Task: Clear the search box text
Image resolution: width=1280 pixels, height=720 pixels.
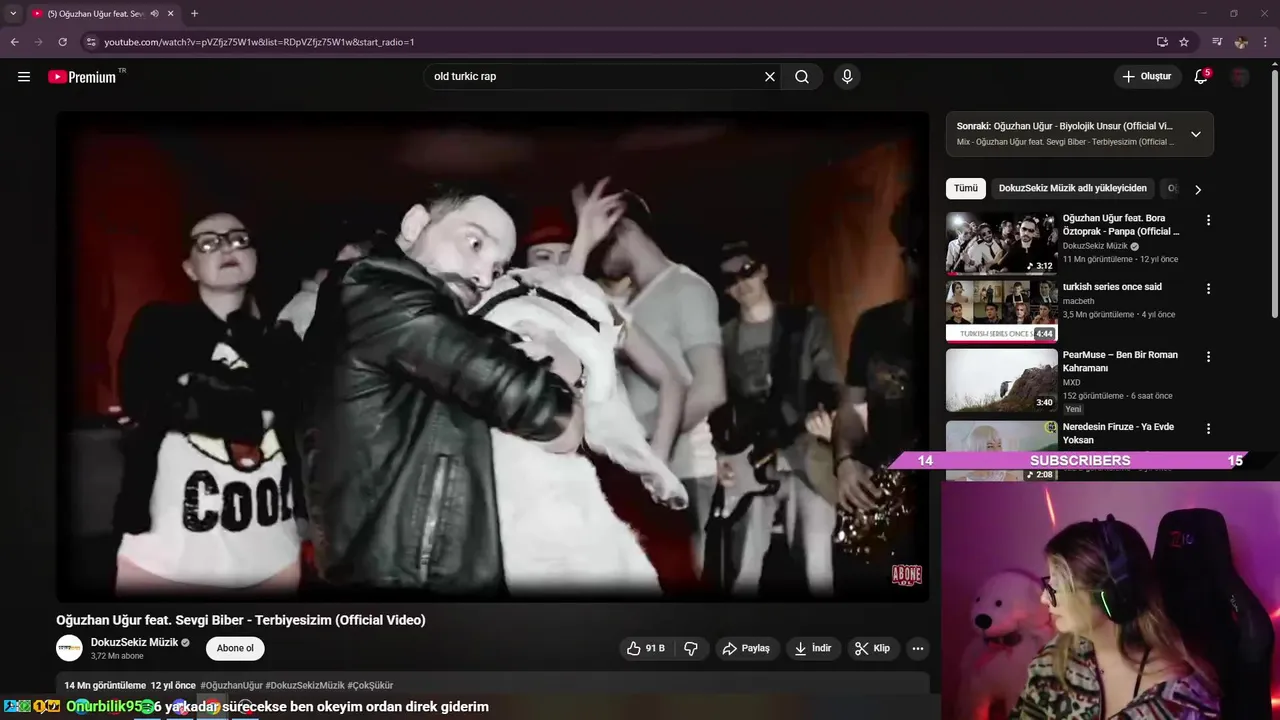Action: [770, 77]
